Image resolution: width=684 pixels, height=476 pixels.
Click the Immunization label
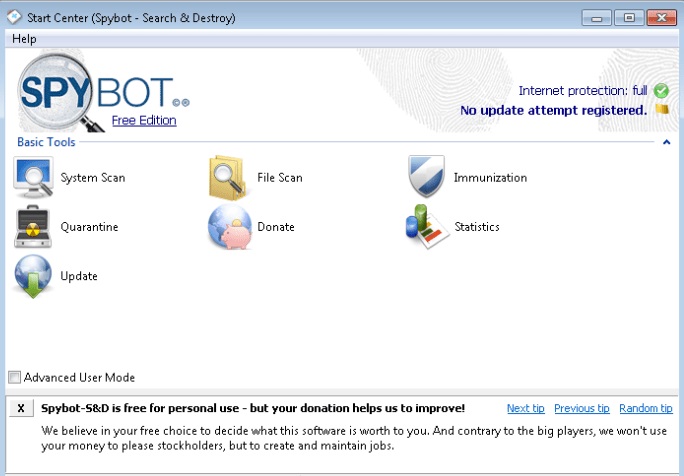pyautogui.click(x=490, y=178)
